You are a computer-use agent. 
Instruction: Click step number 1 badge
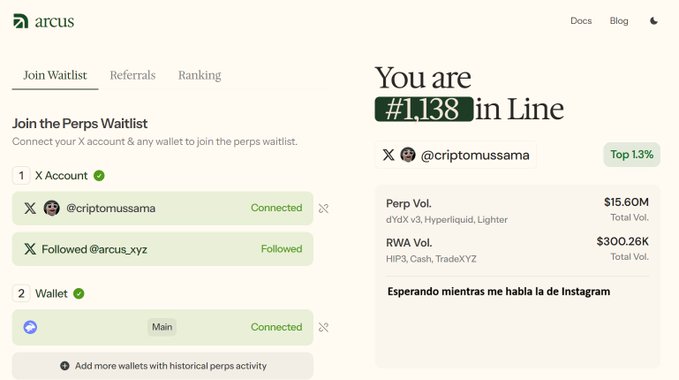coord(21,176)
